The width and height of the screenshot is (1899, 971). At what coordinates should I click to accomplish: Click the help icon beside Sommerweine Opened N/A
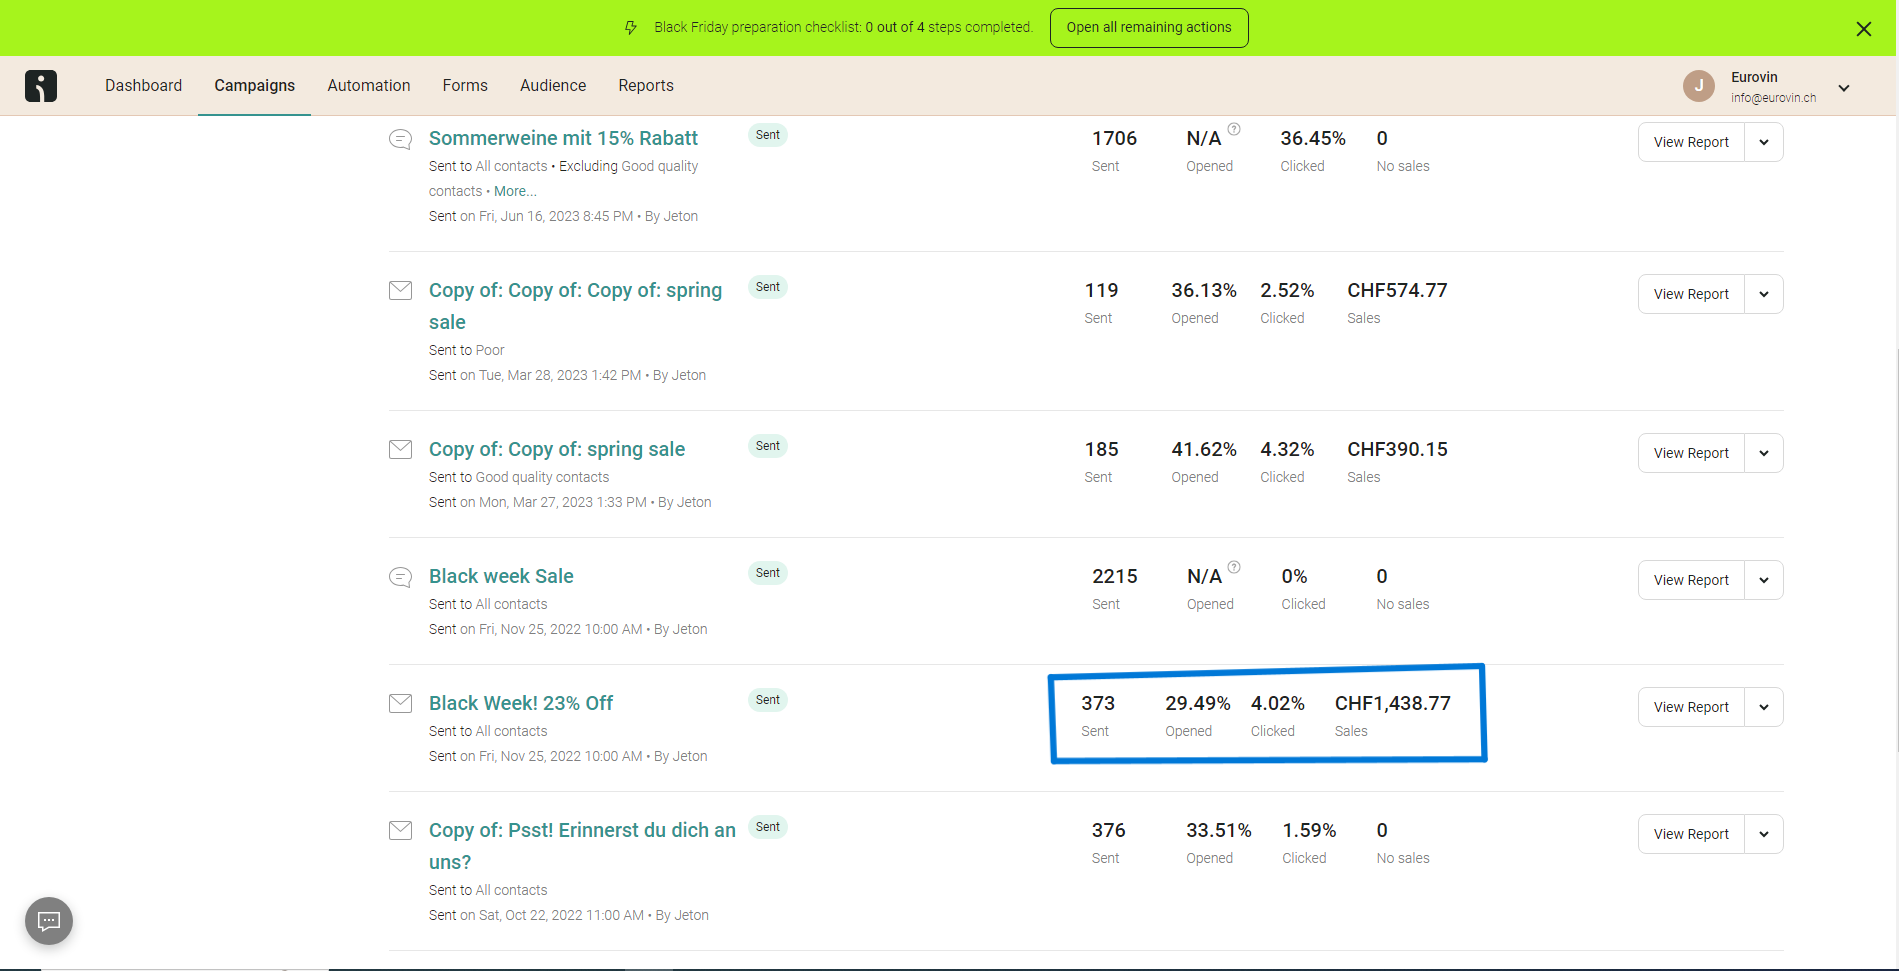click(1234, 129)
